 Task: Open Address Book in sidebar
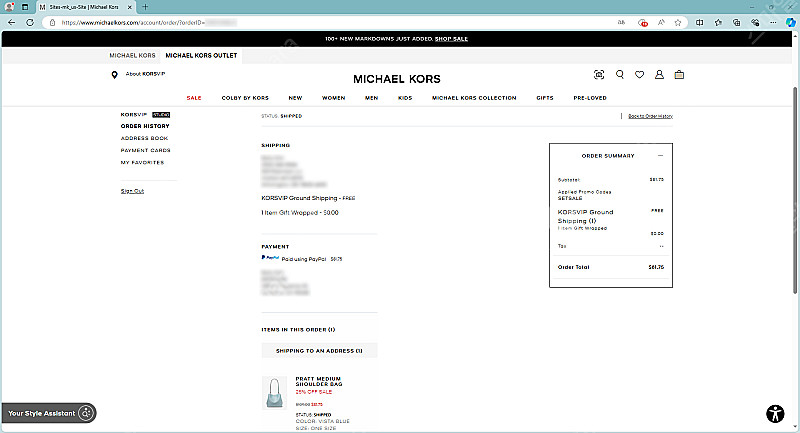coord(144,138)
